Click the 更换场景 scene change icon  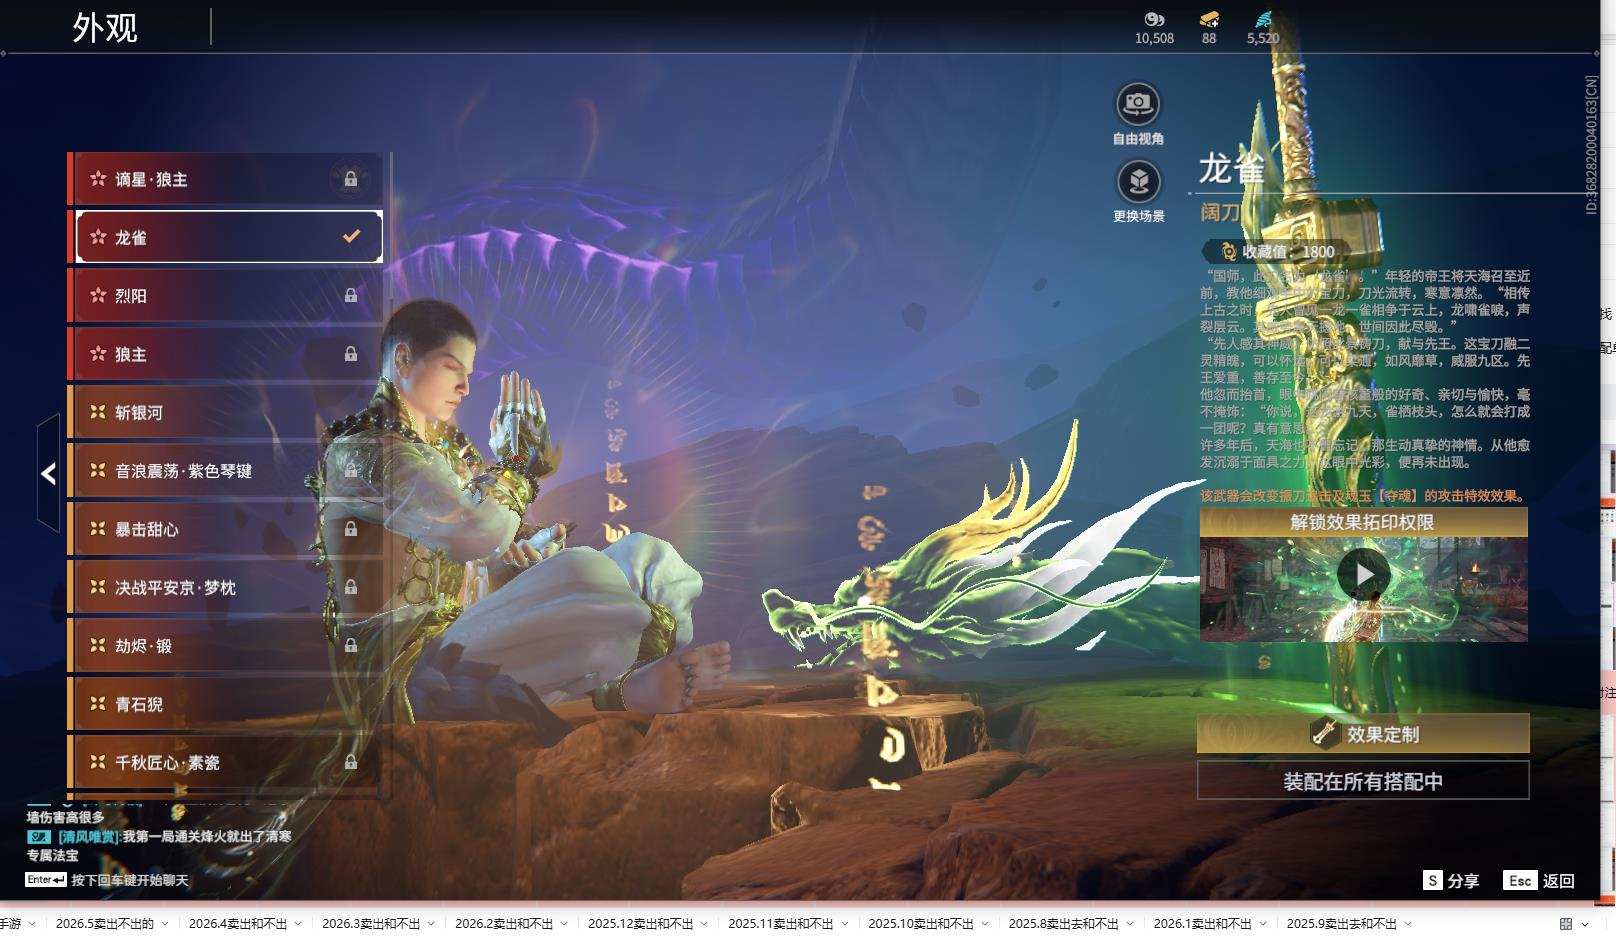click(x=1138, y=182)
